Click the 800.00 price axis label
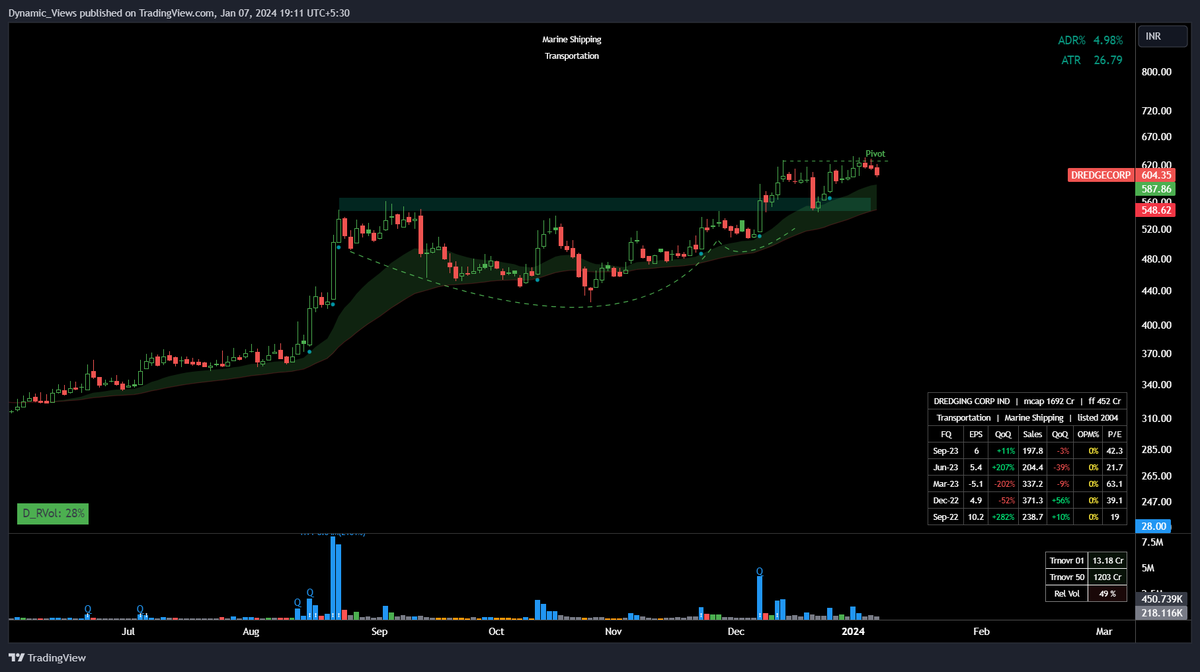 [1156, 73]
